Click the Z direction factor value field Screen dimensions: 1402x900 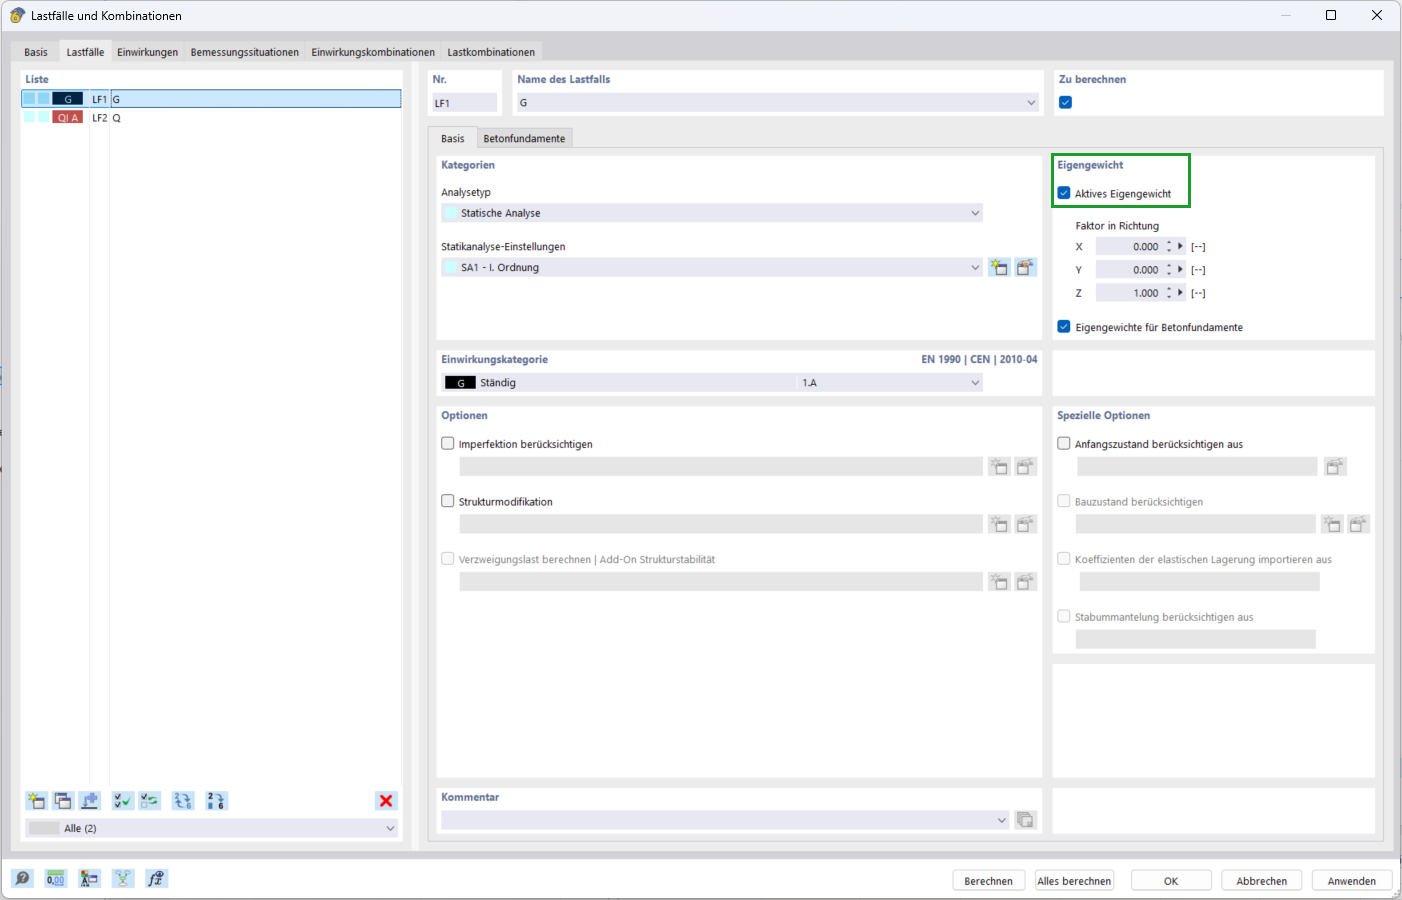click(x=1129, y=292)
